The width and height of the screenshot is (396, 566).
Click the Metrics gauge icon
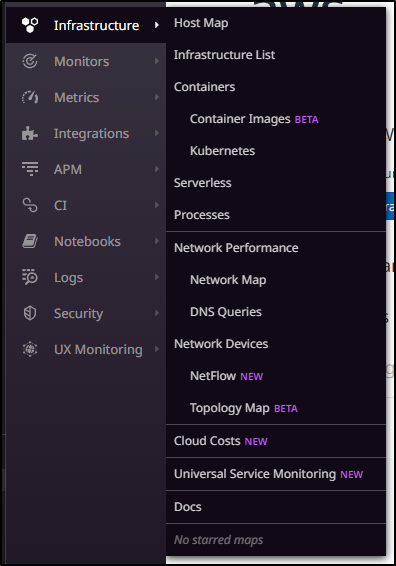click(x=30, y=97)
